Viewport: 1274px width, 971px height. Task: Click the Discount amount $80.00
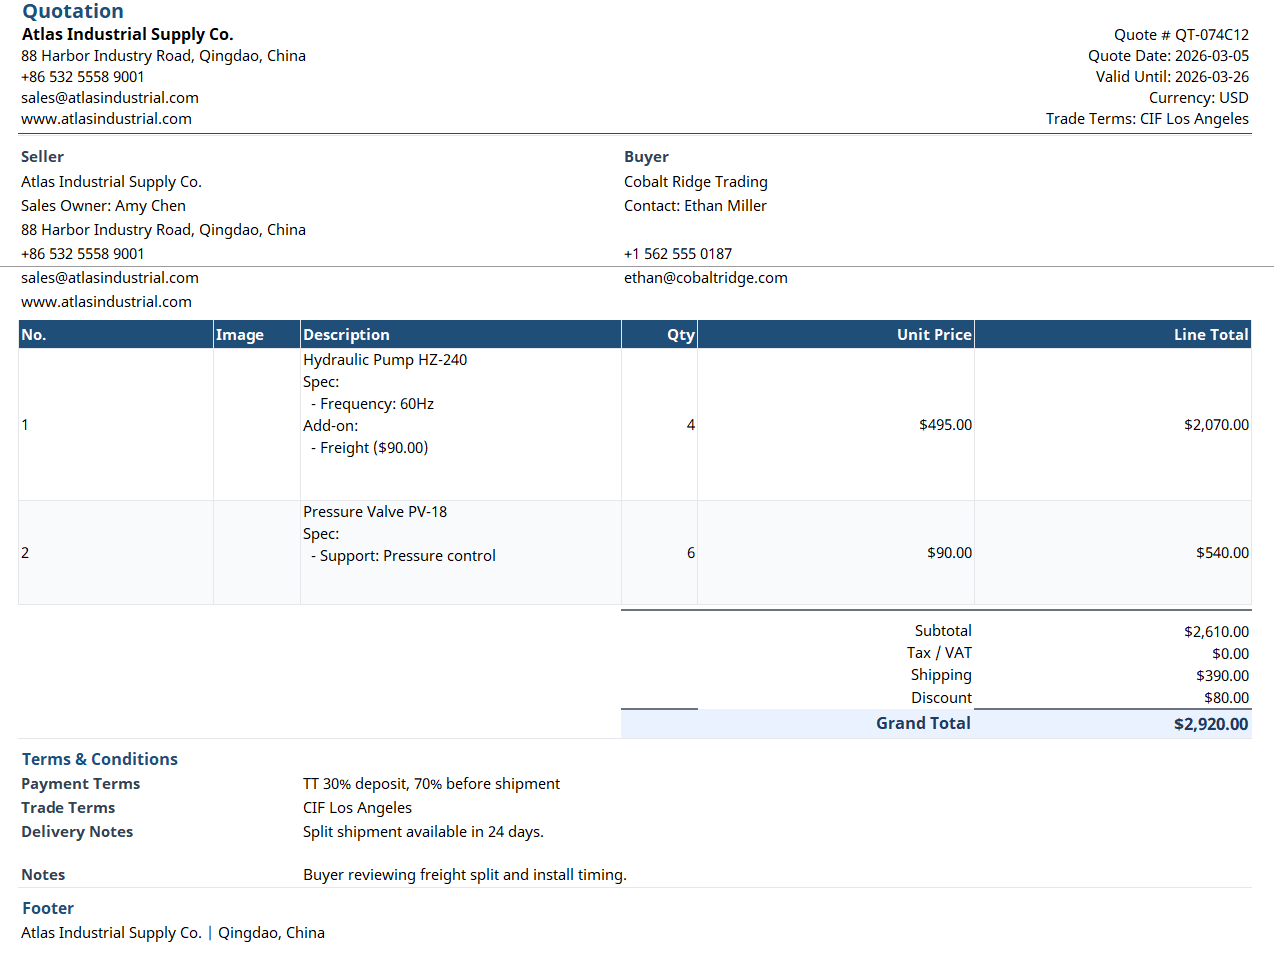tap(1226, 698)
